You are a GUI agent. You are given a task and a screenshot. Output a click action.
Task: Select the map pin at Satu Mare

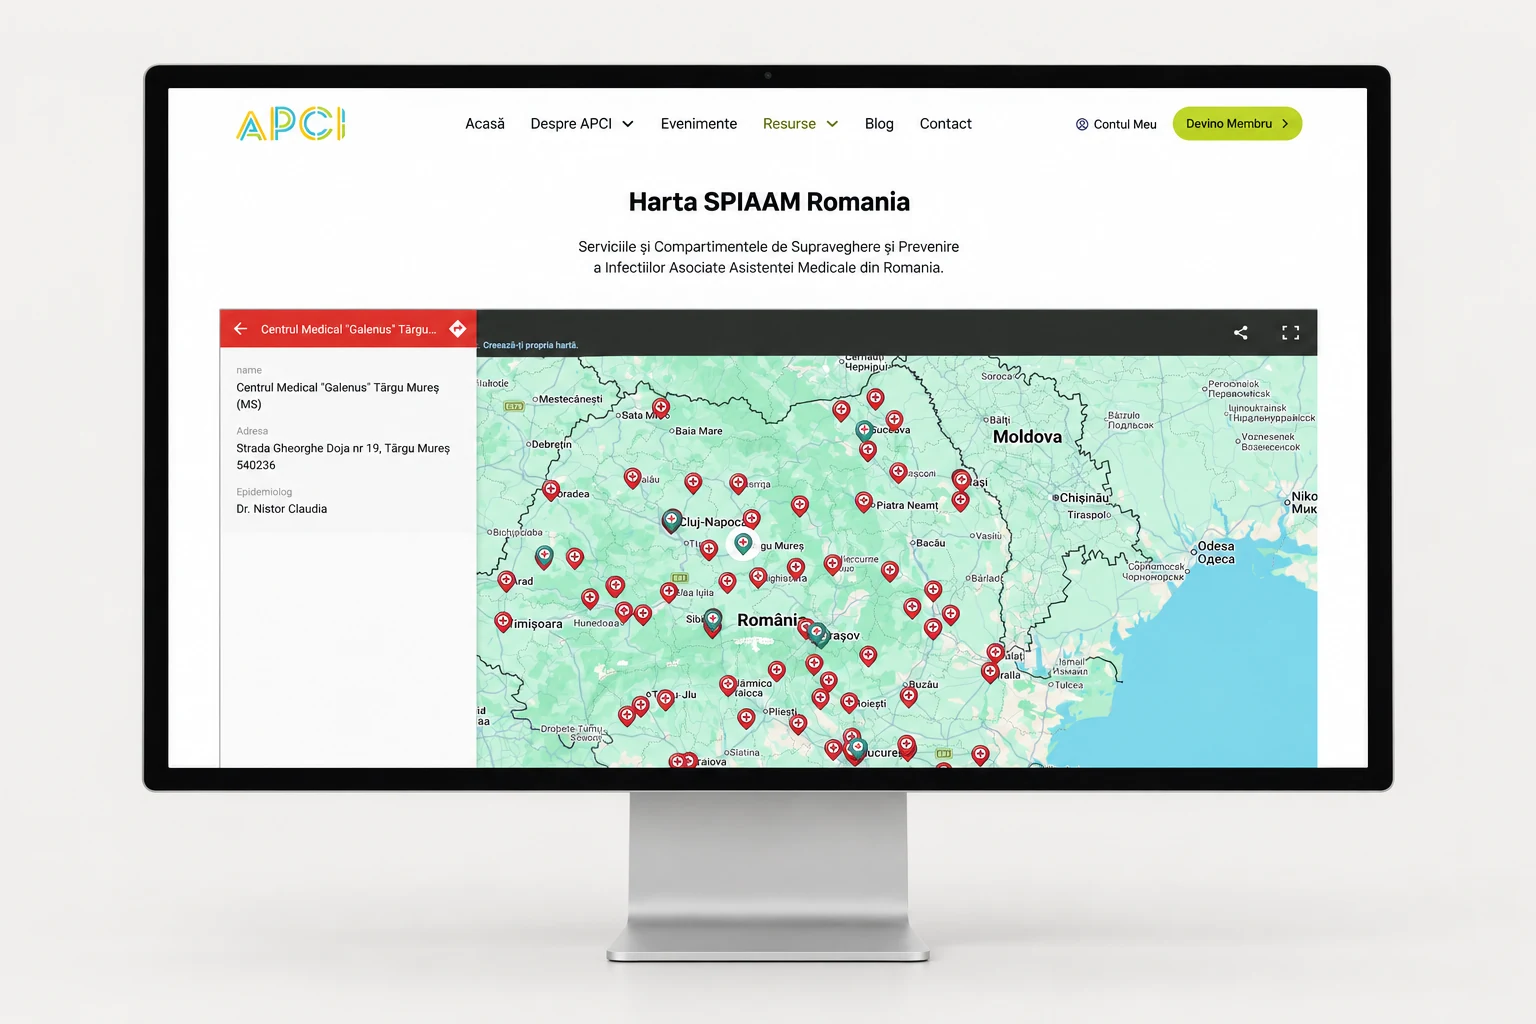pyautogui.click(x=661, y=408)
